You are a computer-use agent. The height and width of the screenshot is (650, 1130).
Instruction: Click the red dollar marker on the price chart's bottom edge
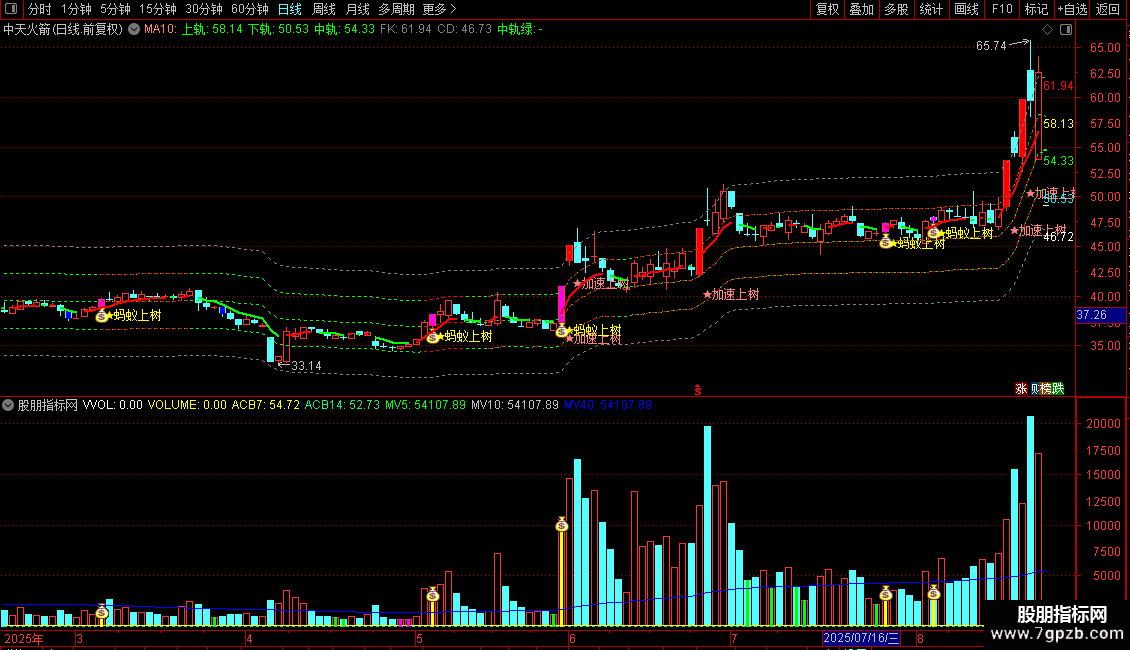point(698,390)
